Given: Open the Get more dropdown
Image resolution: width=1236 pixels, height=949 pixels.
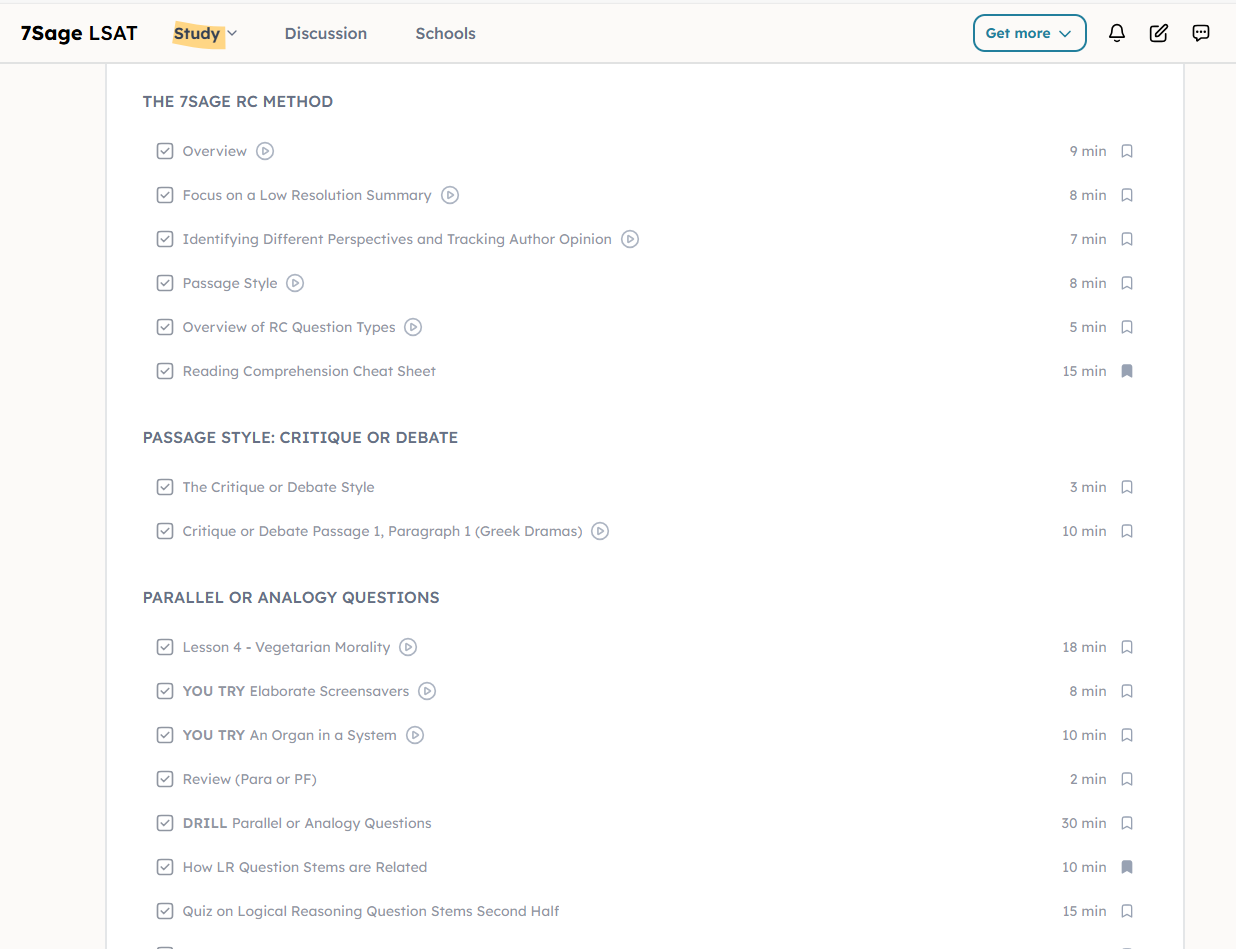Looking at the screenshot, I should coord(1029,33).
